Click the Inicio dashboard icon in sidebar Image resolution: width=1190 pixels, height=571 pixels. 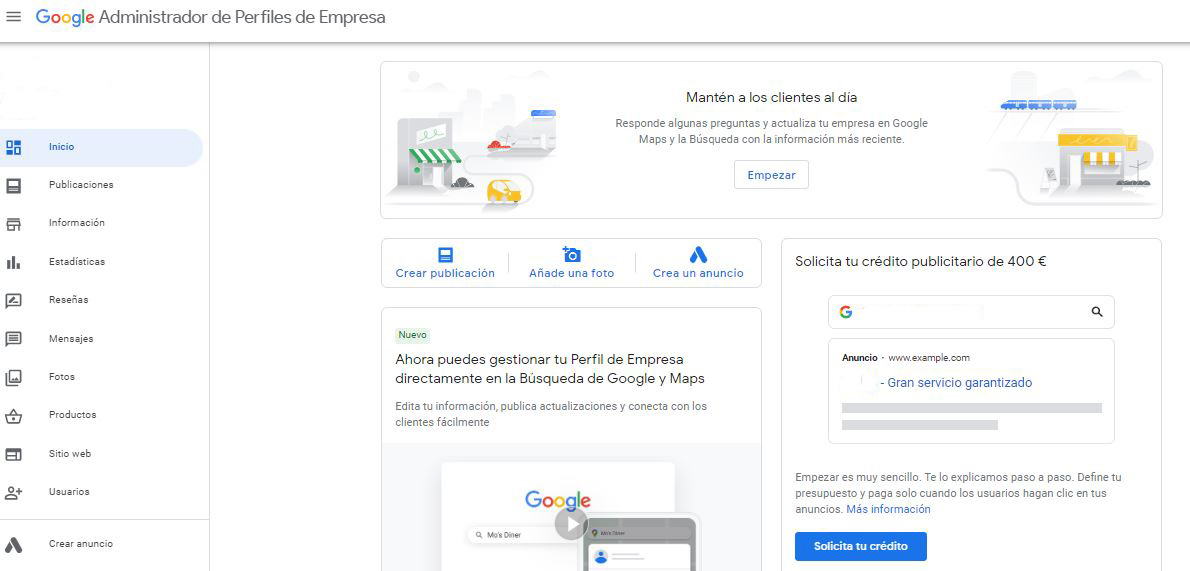(x=14, y=147)
